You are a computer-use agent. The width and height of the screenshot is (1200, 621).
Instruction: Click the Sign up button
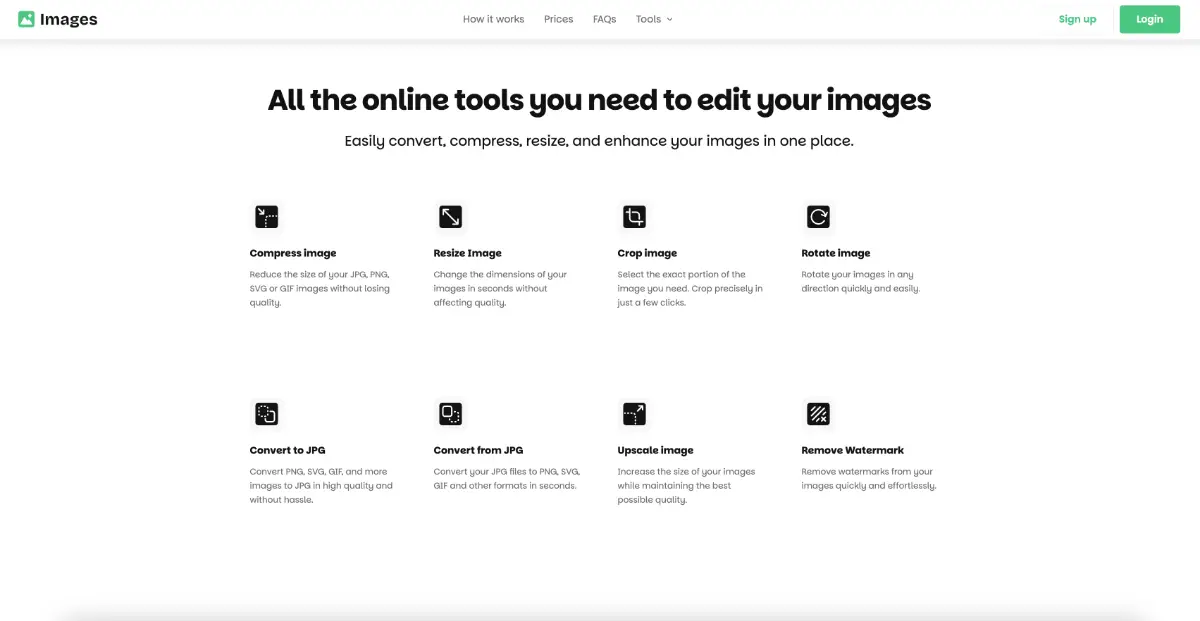point(1077,19)
